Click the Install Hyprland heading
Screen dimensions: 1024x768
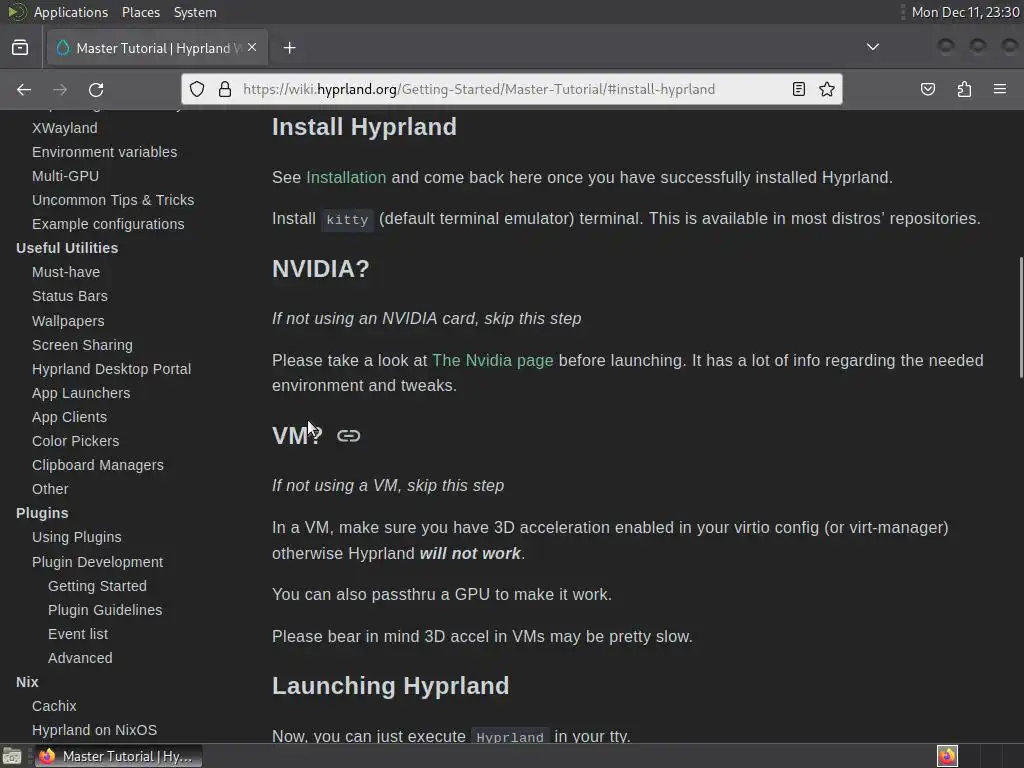coord(364,127)
